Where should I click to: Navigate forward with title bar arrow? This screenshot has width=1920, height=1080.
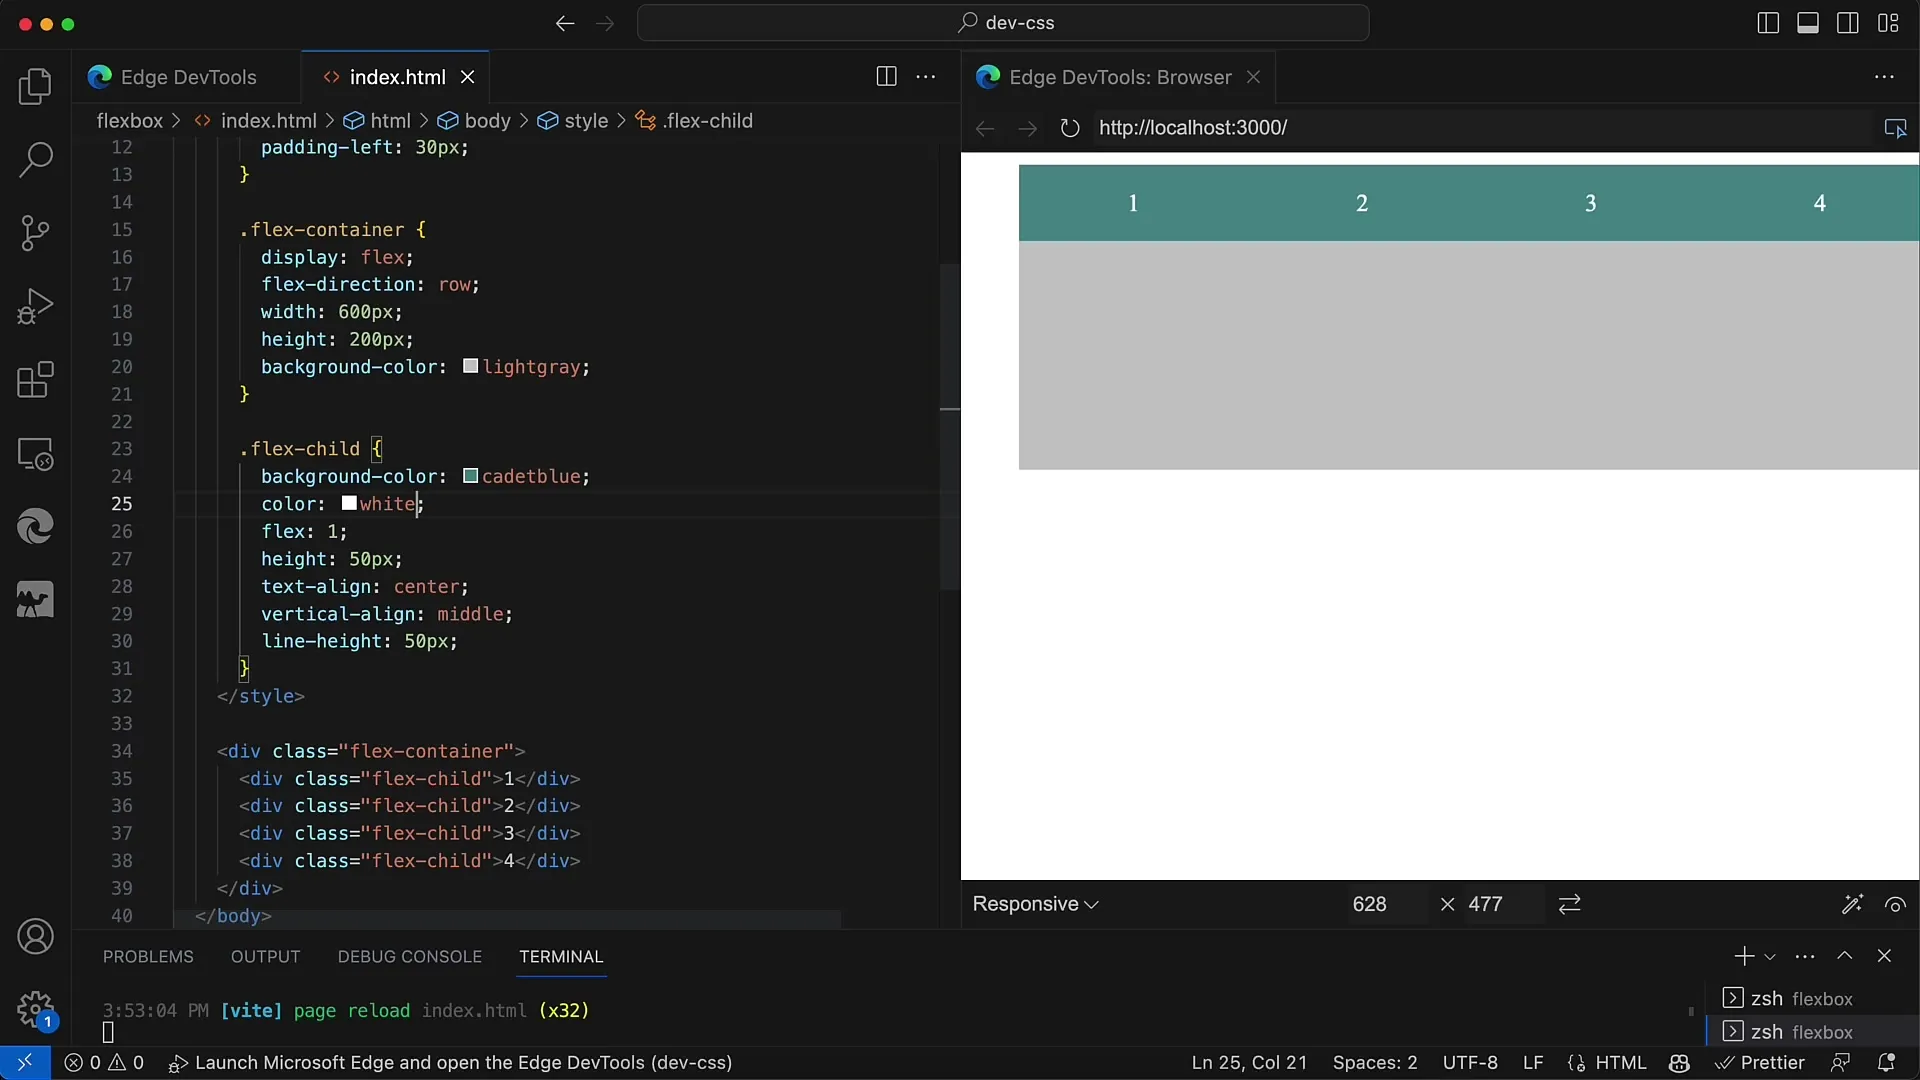point(605,23)
